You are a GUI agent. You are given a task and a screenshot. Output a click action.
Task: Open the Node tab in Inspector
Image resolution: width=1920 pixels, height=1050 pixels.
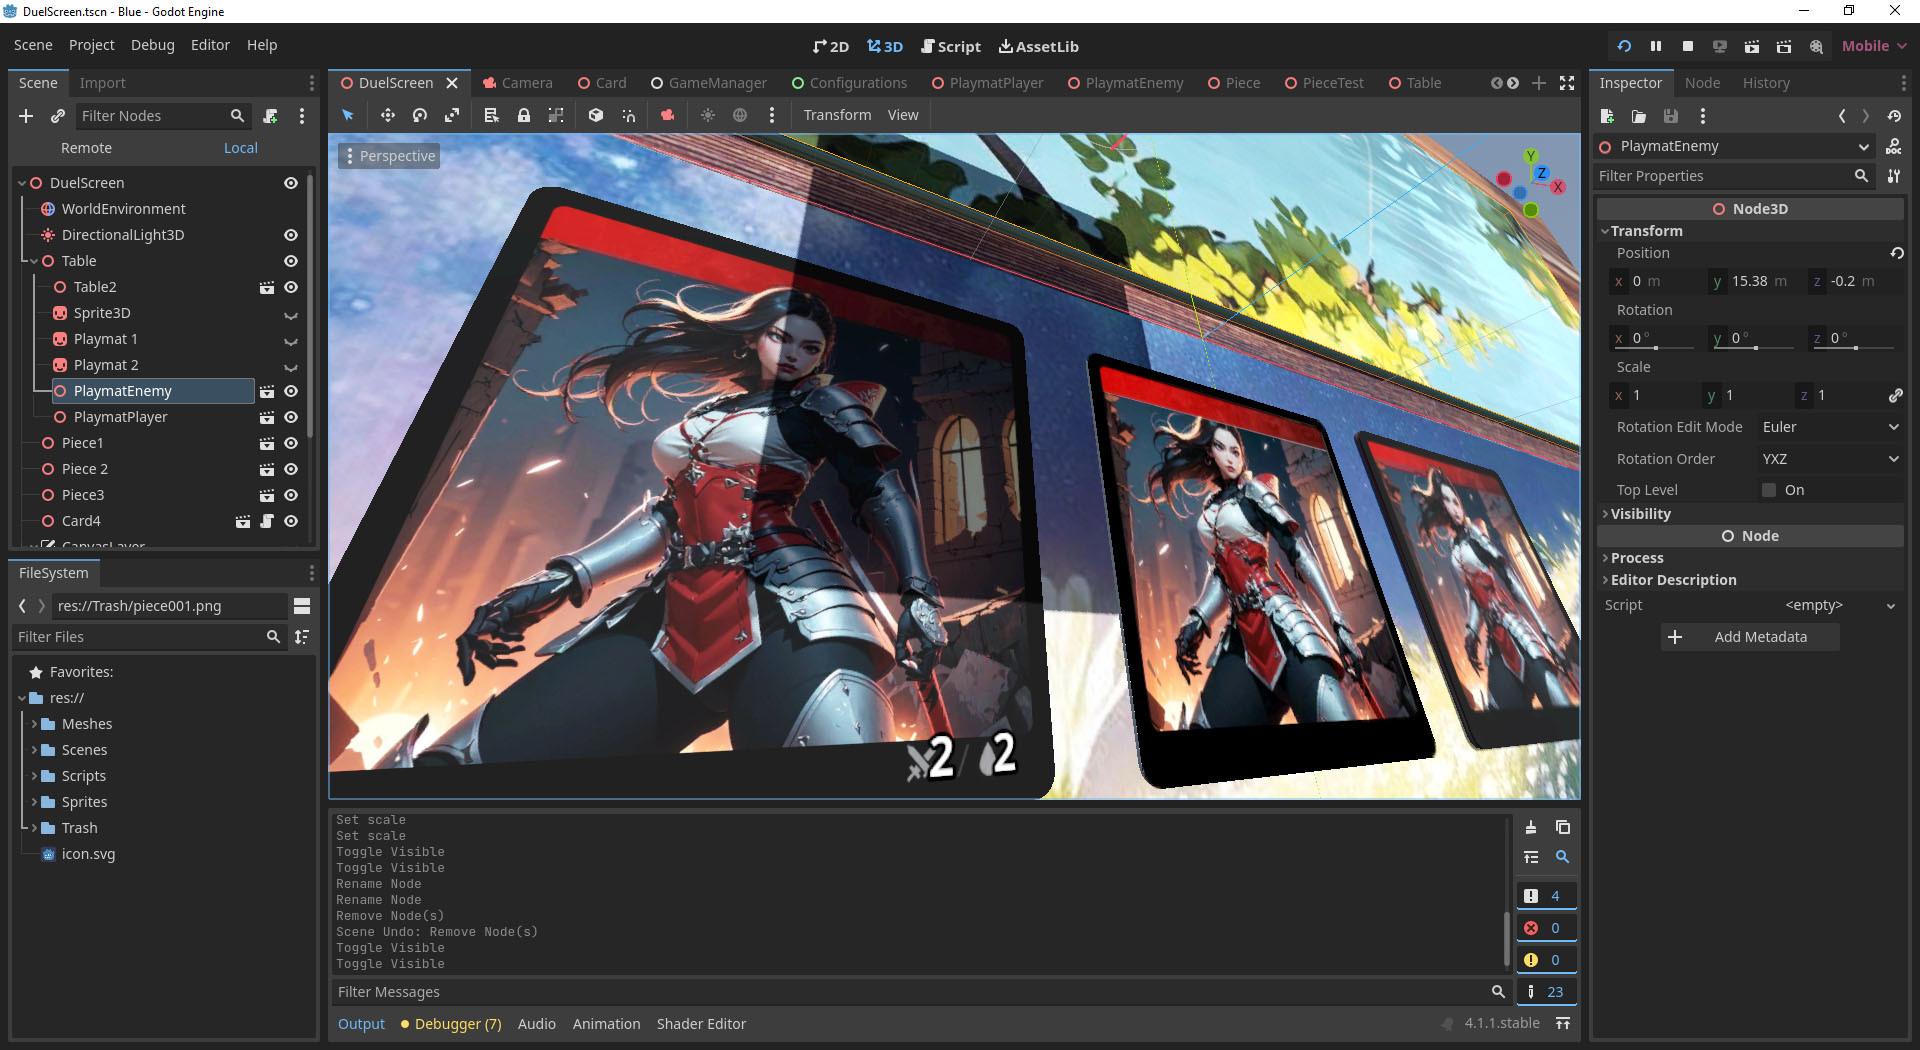click(x=1702, y=83)
